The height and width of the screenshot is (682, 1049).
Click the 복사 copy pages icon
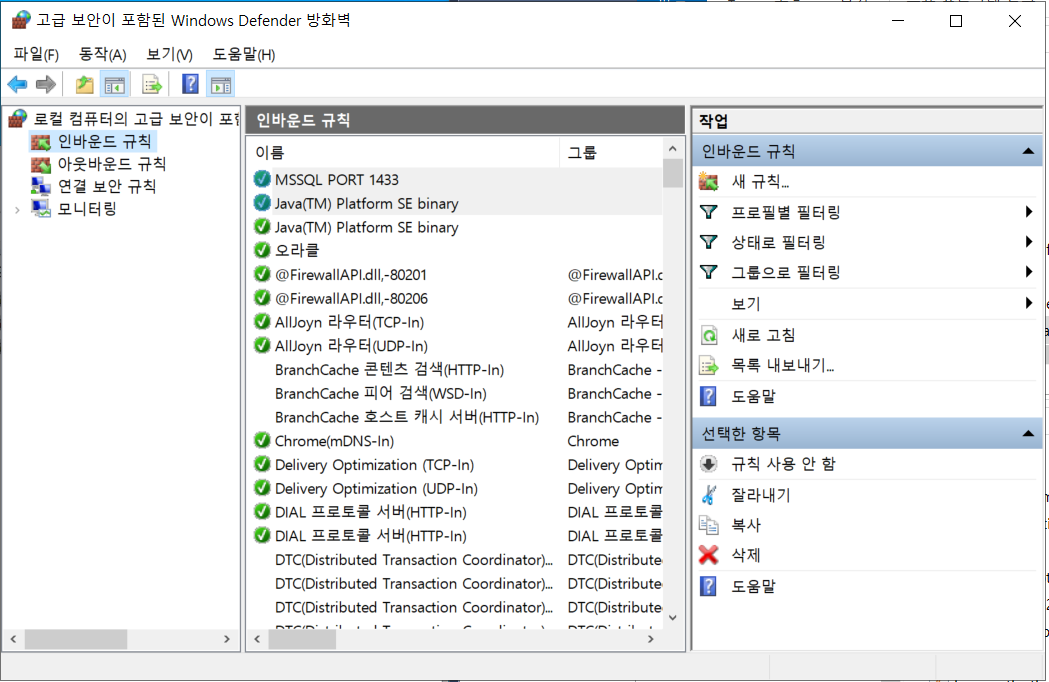(x=708, y=525)
